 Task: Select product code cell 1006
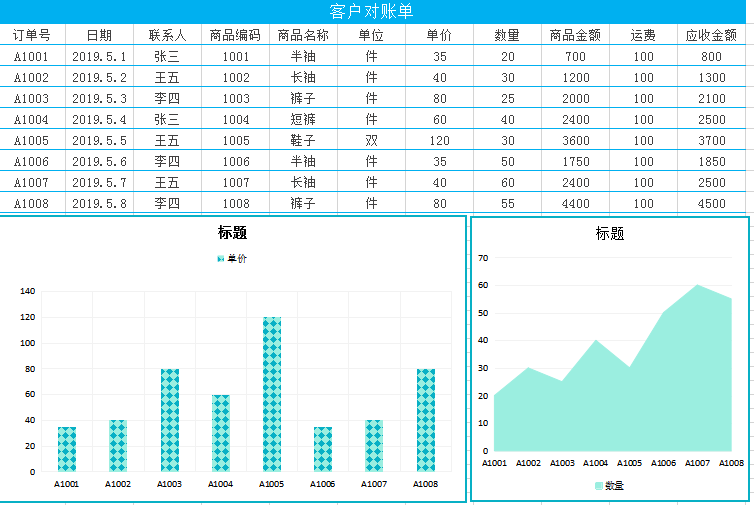pos(236,161)
